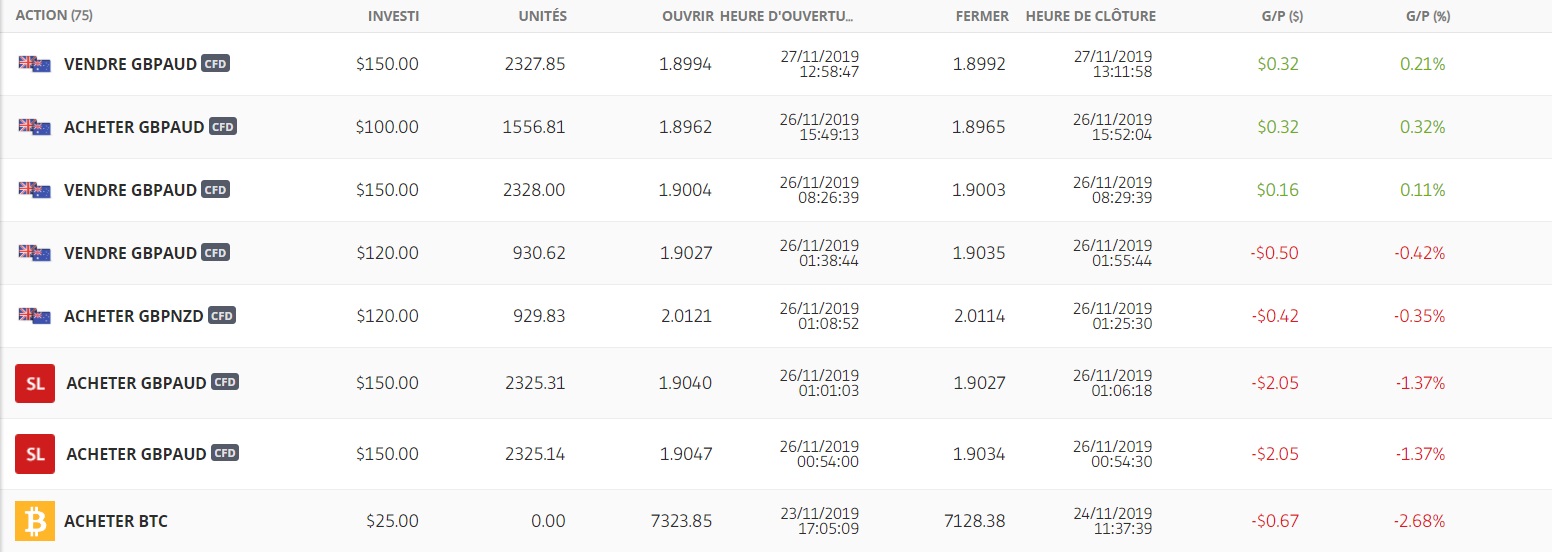Select the -2.68% loss value in BTC row

[x=1419, y=521]
